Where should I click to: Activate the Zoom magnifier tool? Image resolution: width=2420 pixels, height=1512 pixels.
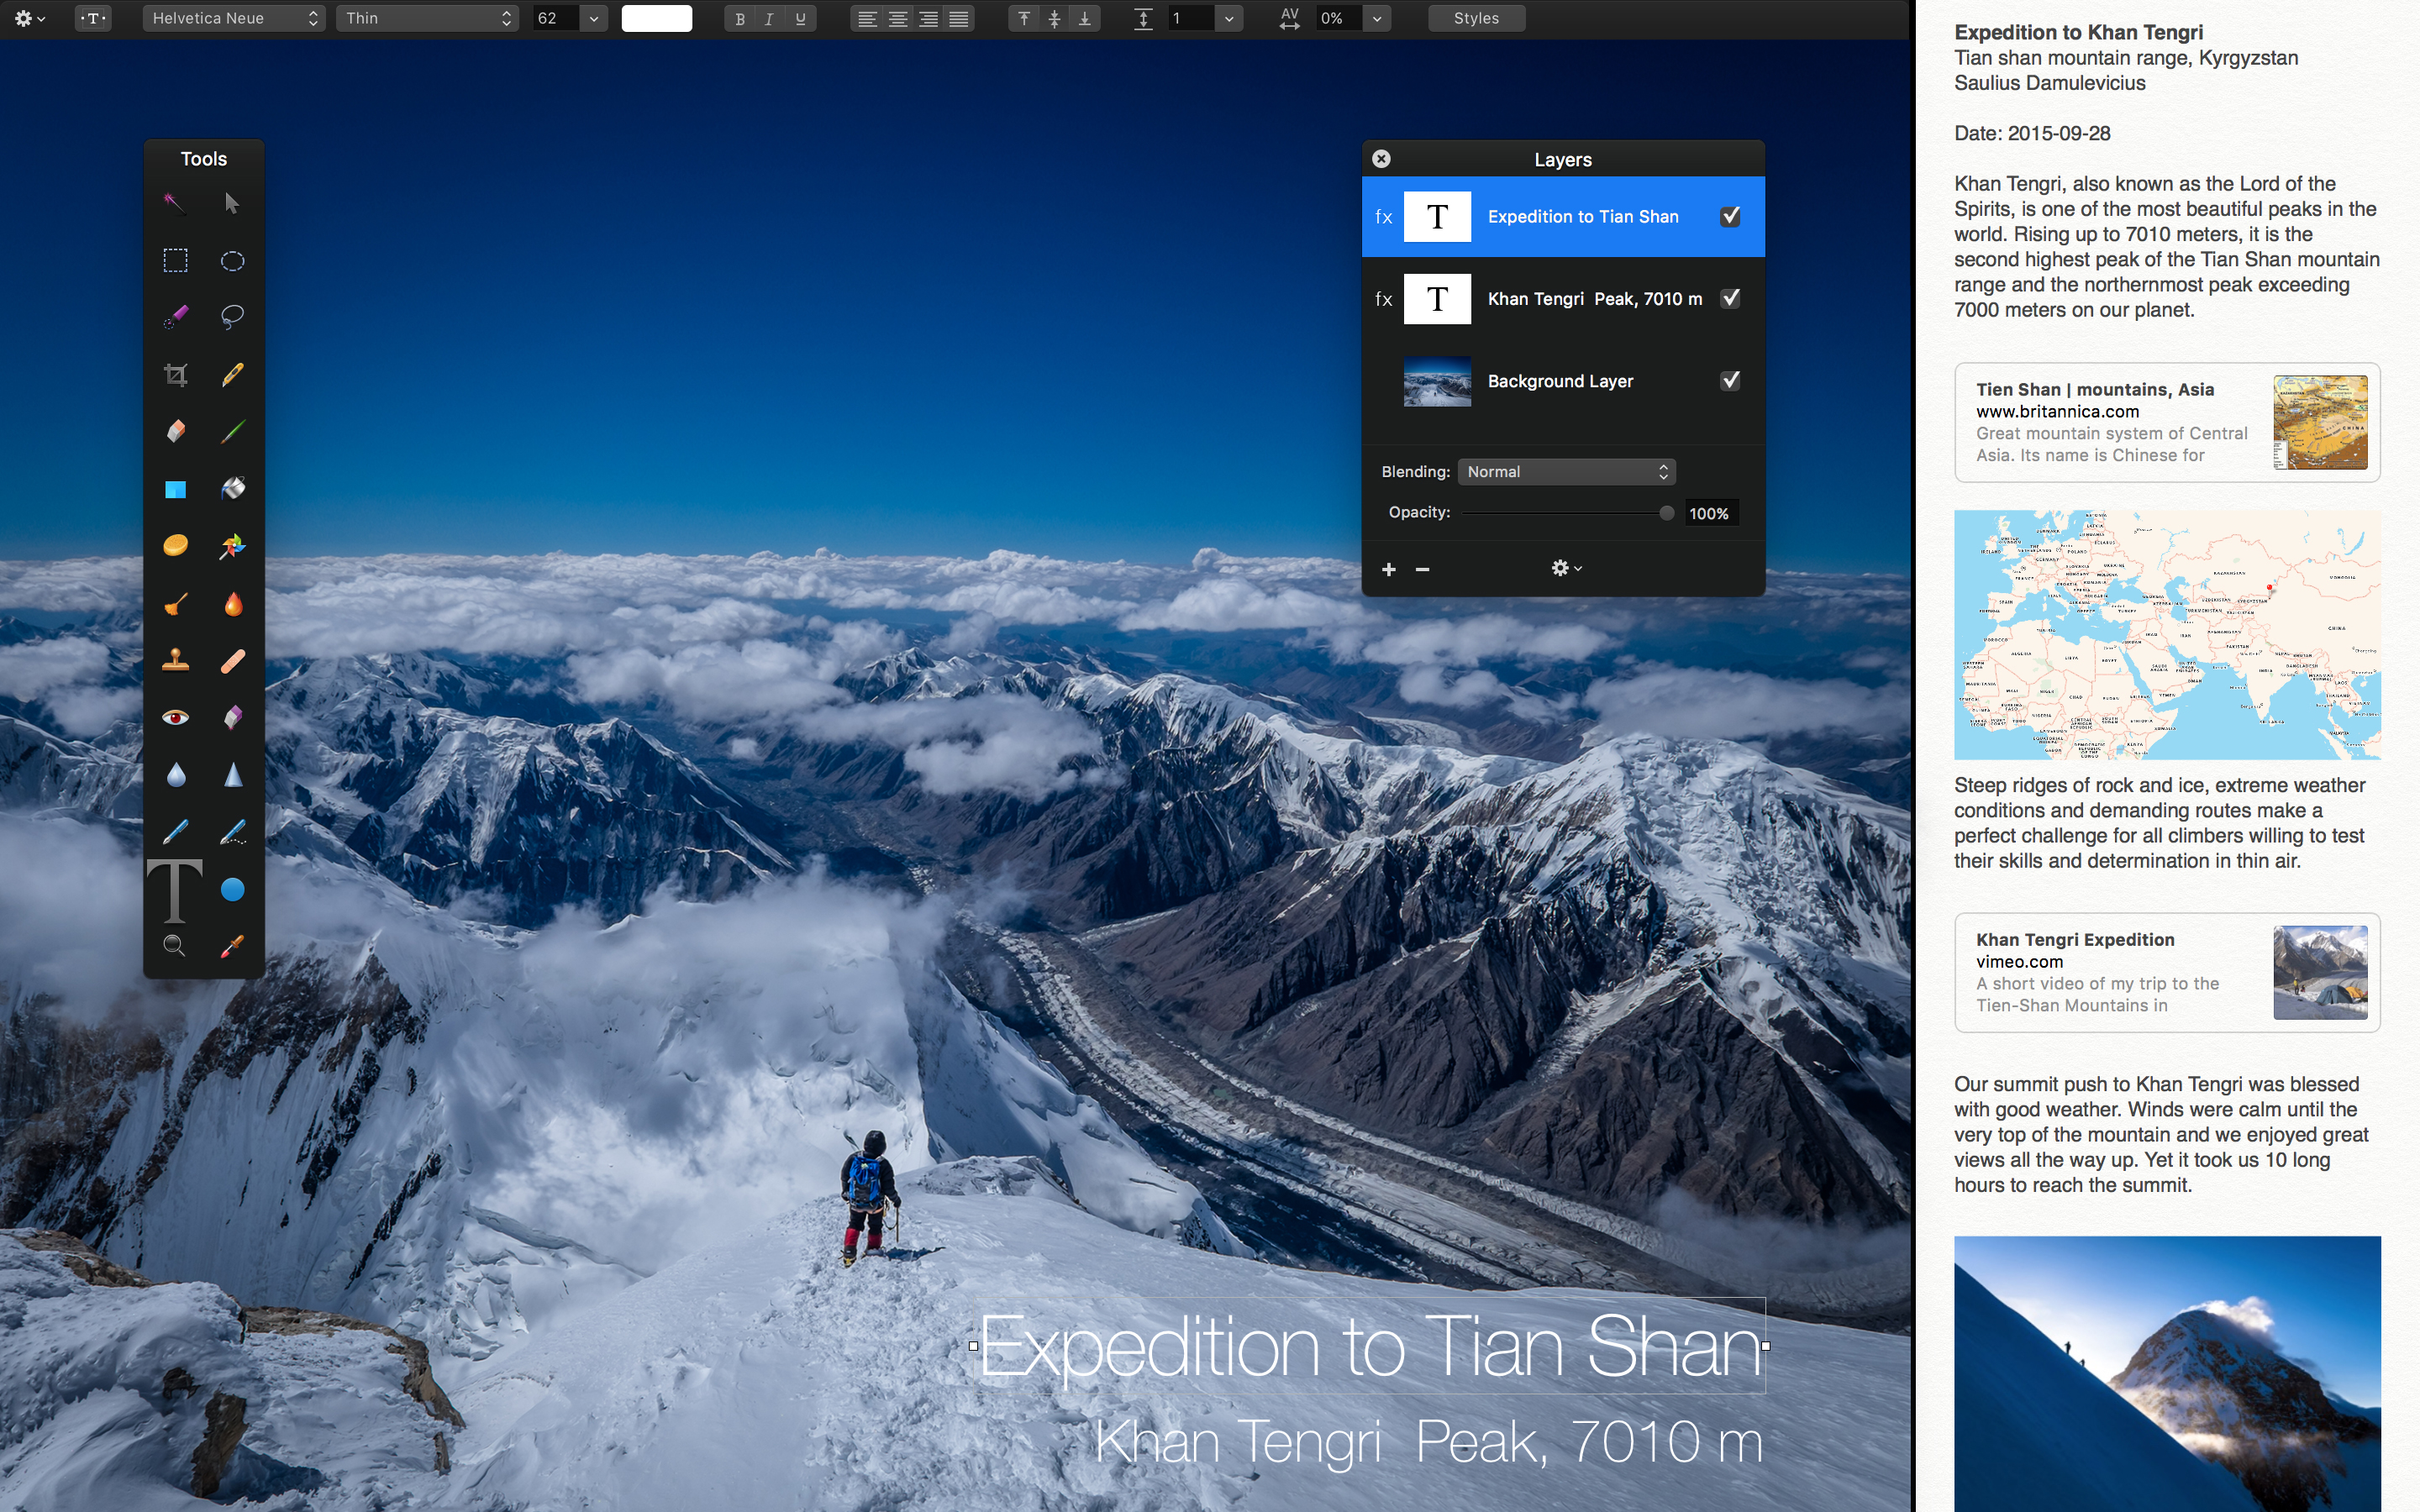coord(174,946)
